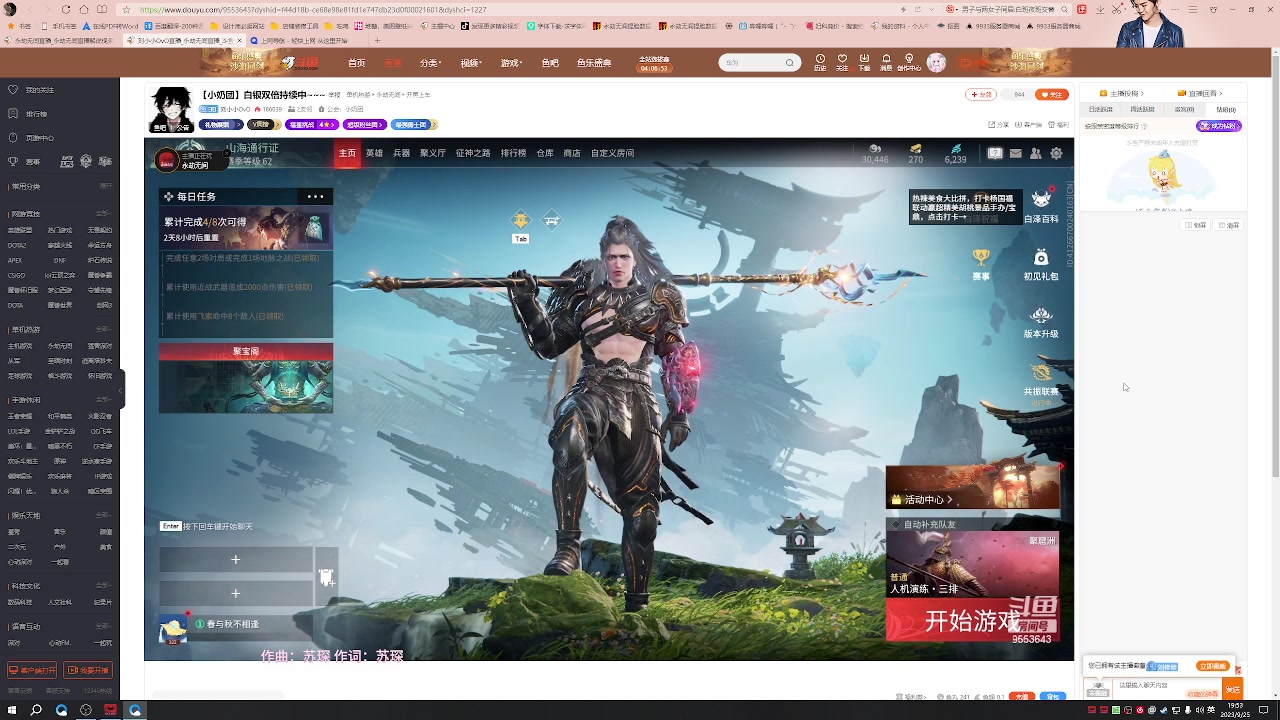This screenshot has height=720, width=1280.
Task: Open the 自定义房间 tab in game menu
Action: coord(612,153)
